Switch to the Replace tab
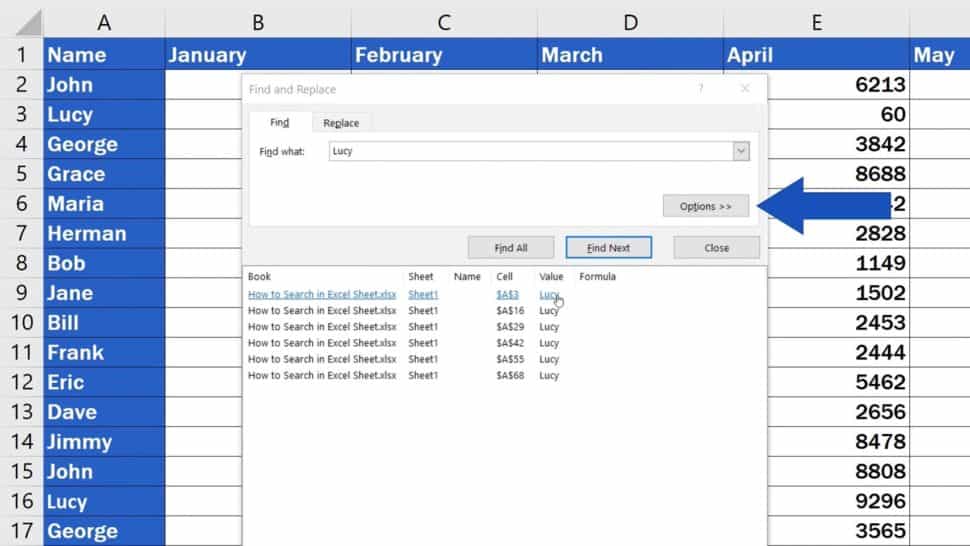The image size is (970, 546). coord(341,123)
